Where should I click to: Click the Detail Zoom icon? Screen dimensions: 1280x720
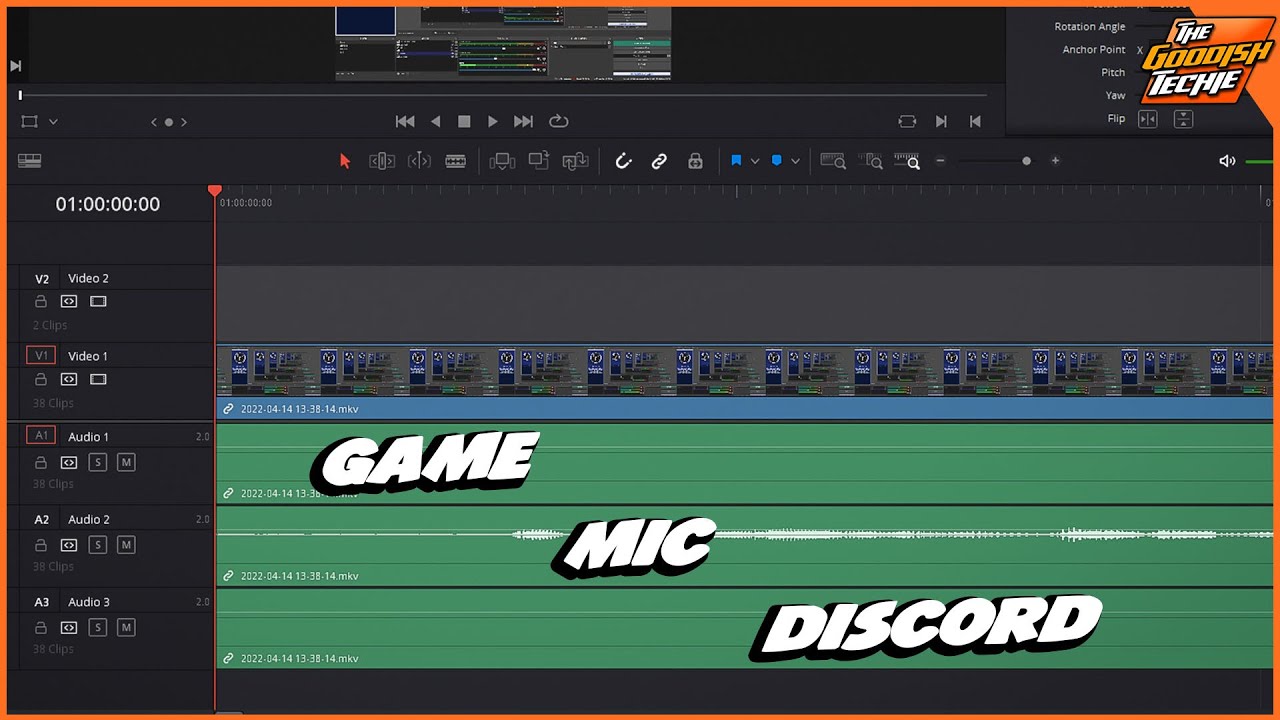click(x=871, y=161)
